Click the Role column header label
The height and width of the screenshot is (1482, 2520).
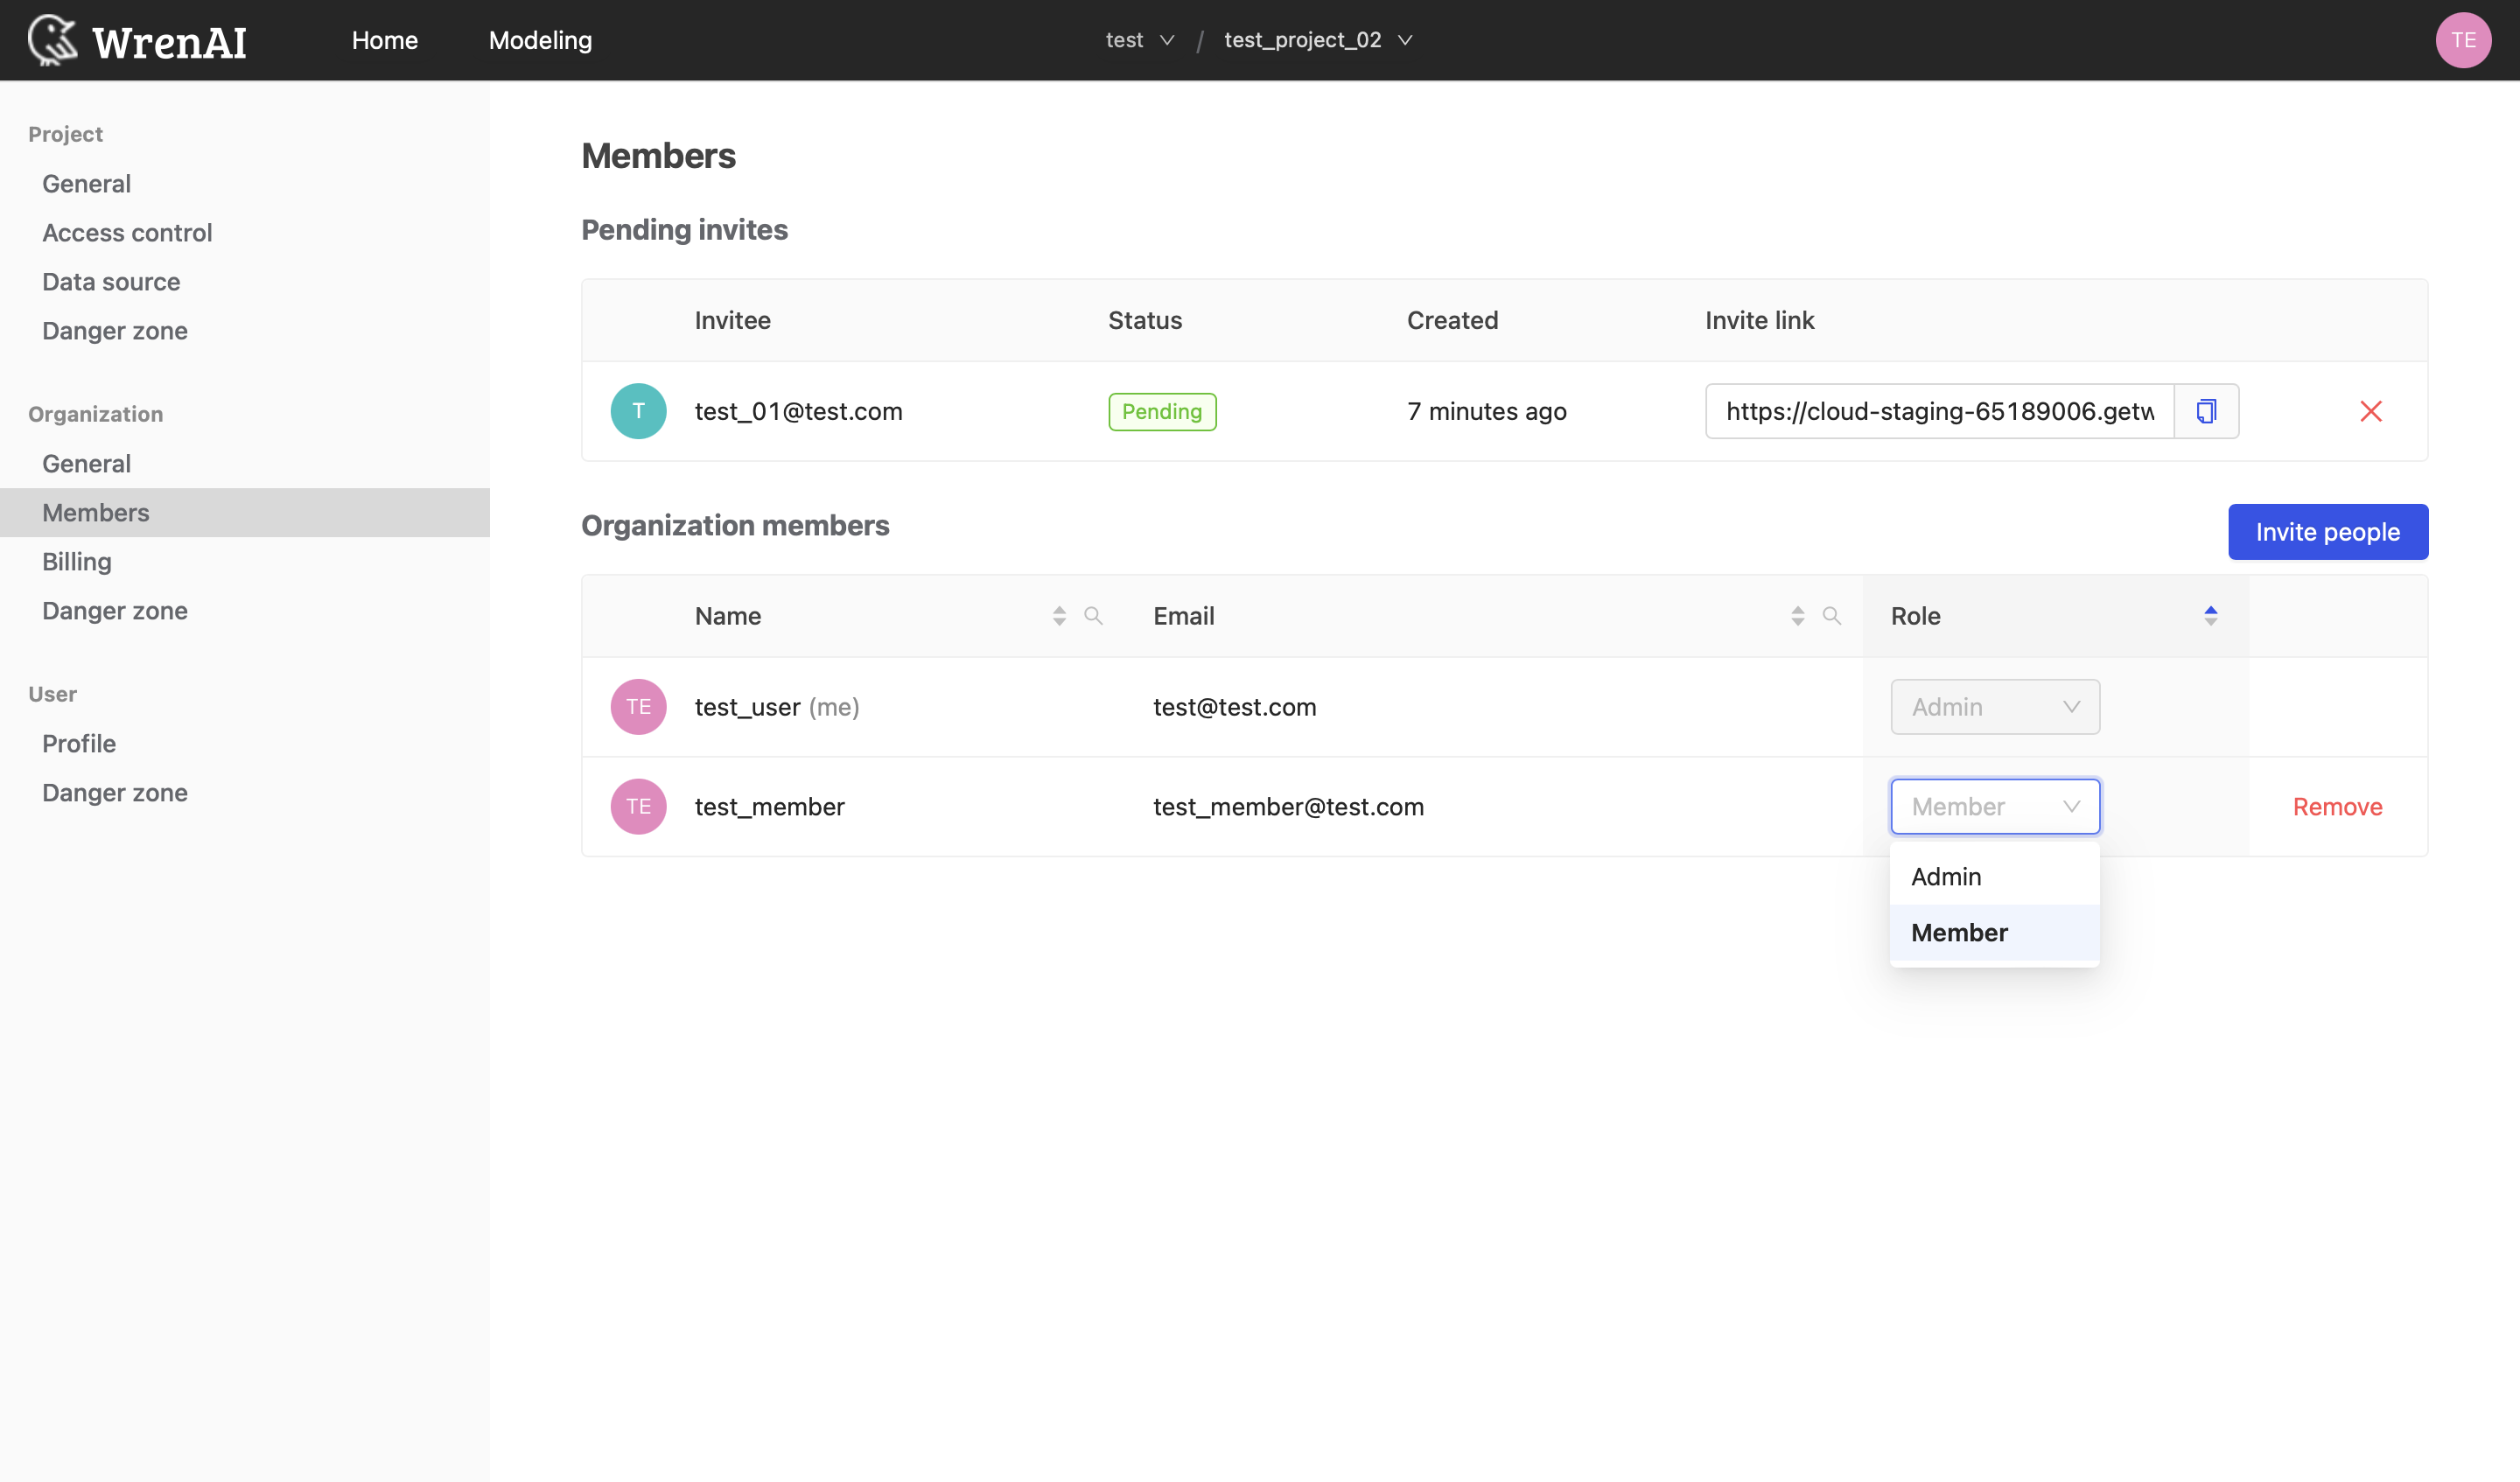[x=1915, y=616]
